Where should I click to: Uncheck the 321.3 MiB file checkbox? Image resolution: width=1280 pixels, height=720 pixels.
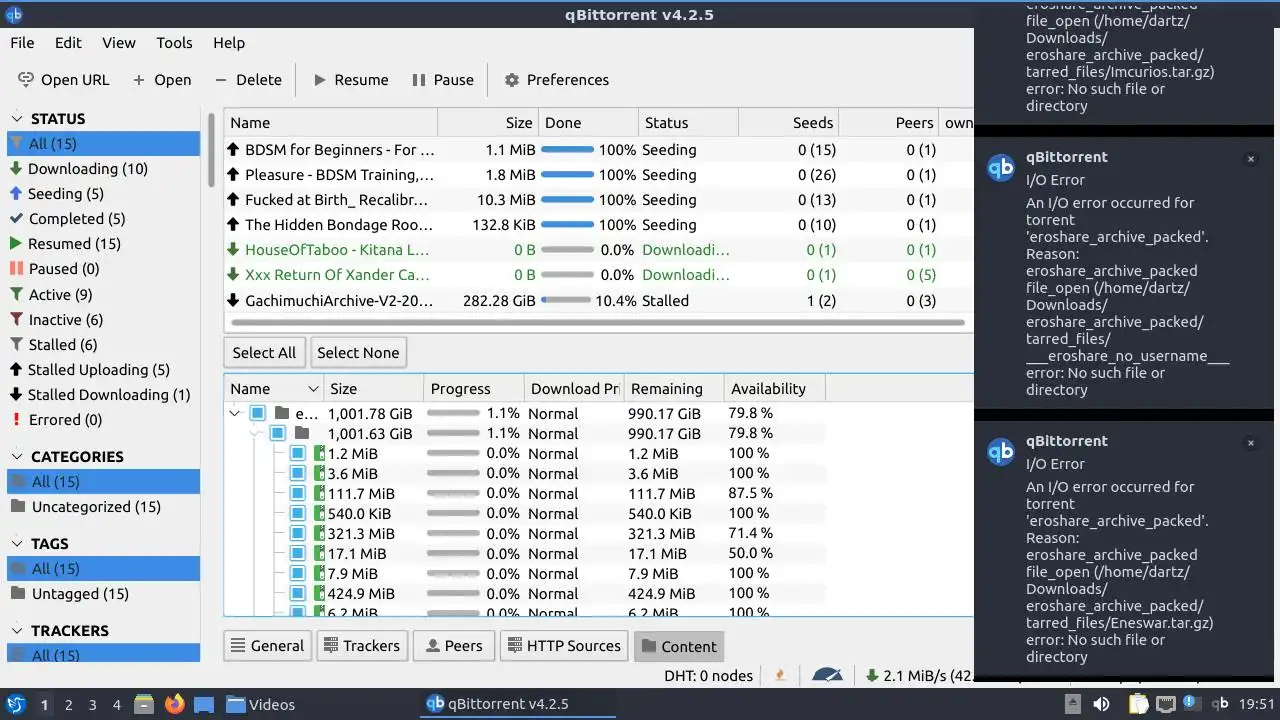pyautogui.click(x=297, y=533)
